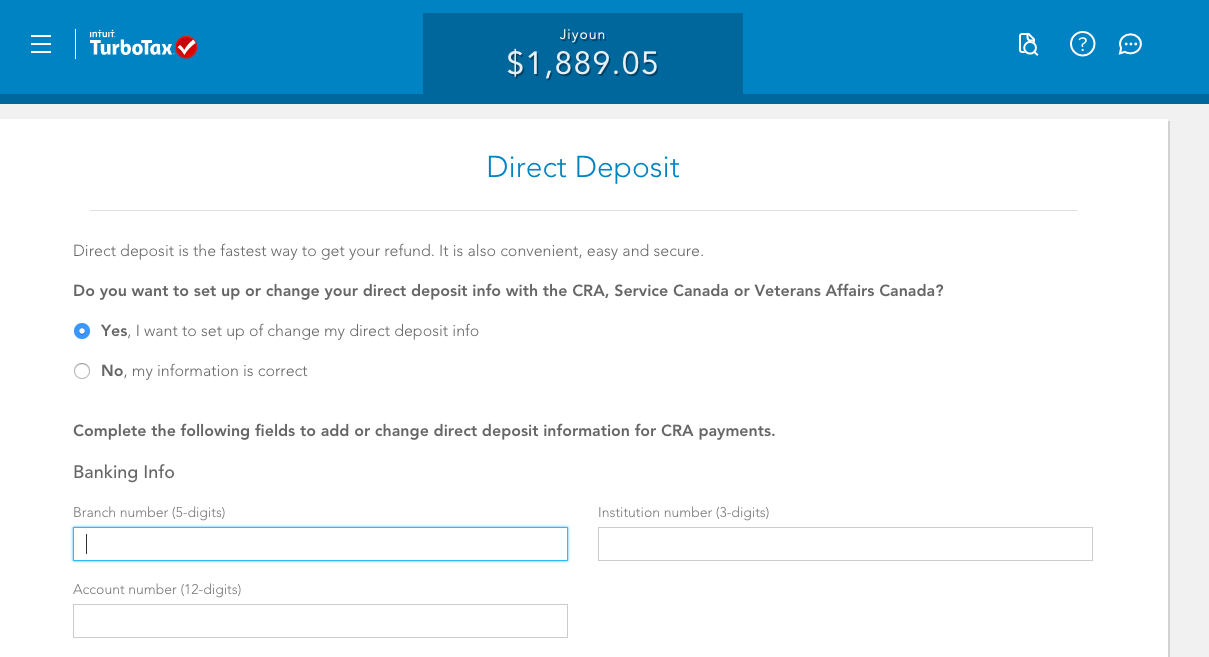Open help via the question mark icon

tap(1082, 44)
